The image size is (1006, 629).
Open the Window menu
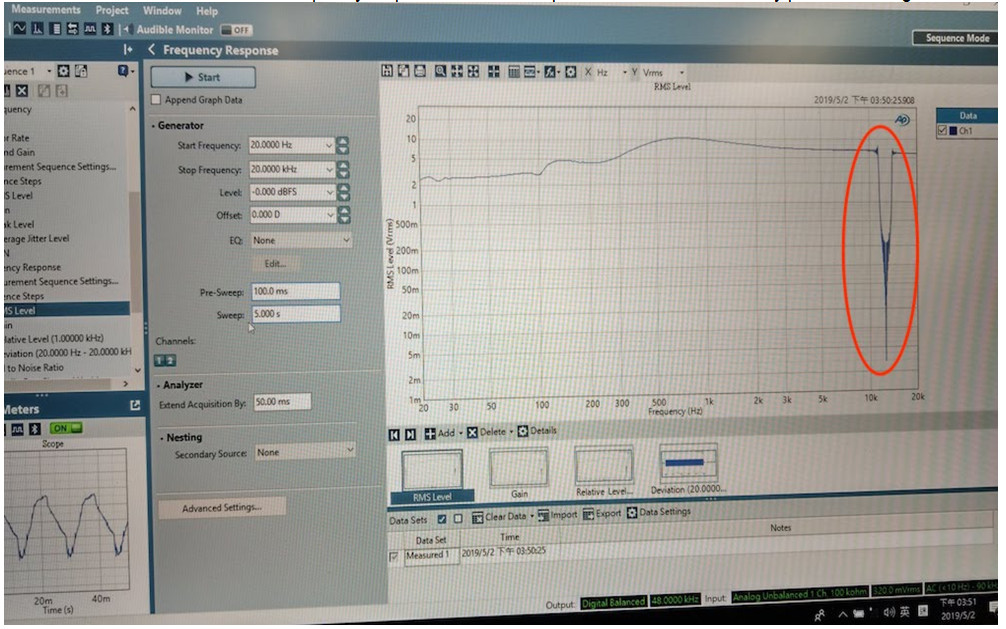click(162, 11)
